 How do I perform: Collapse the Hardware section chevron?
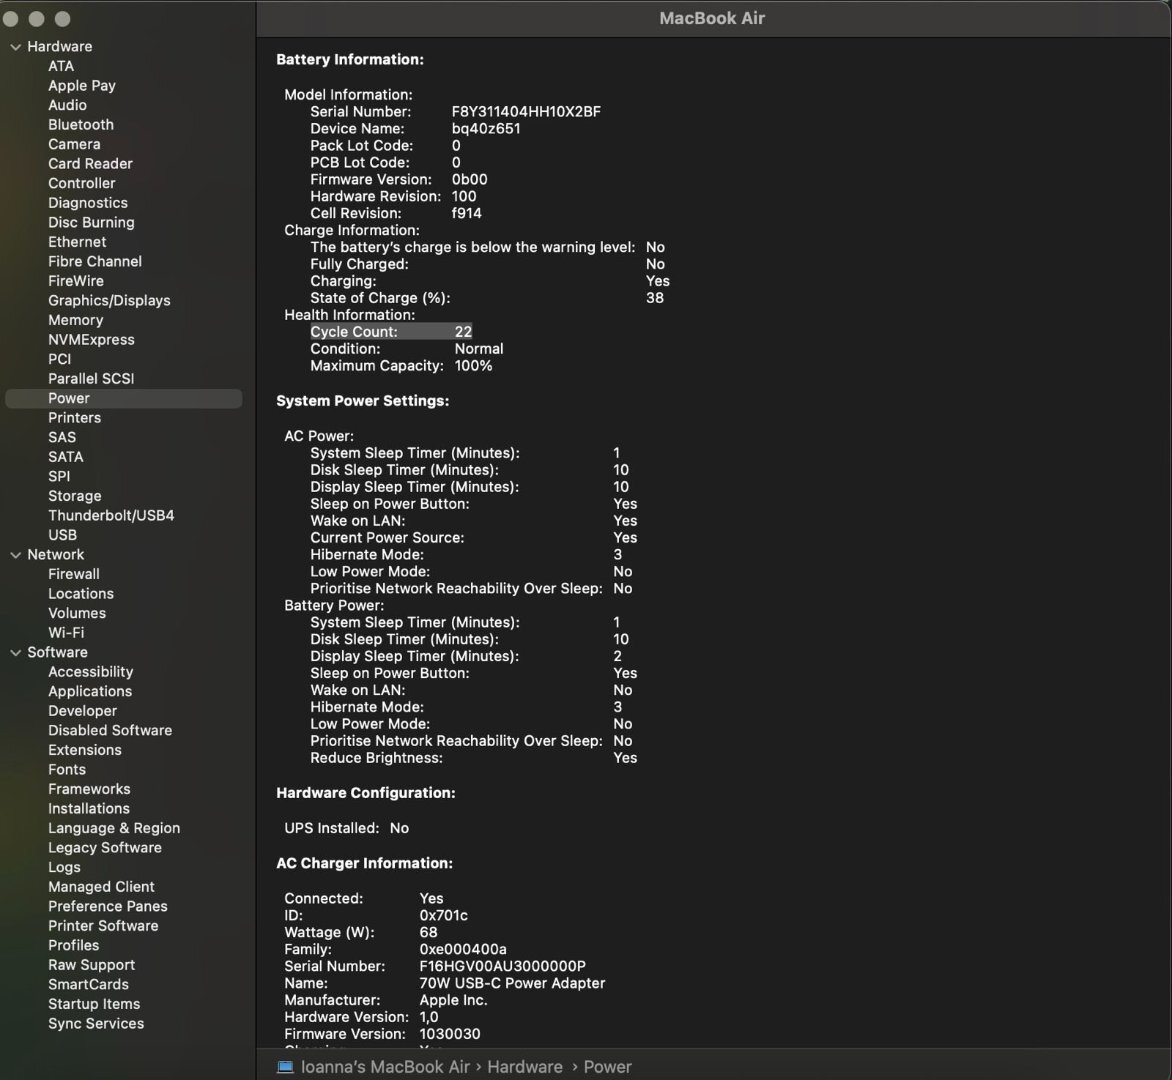coord(16,47)
